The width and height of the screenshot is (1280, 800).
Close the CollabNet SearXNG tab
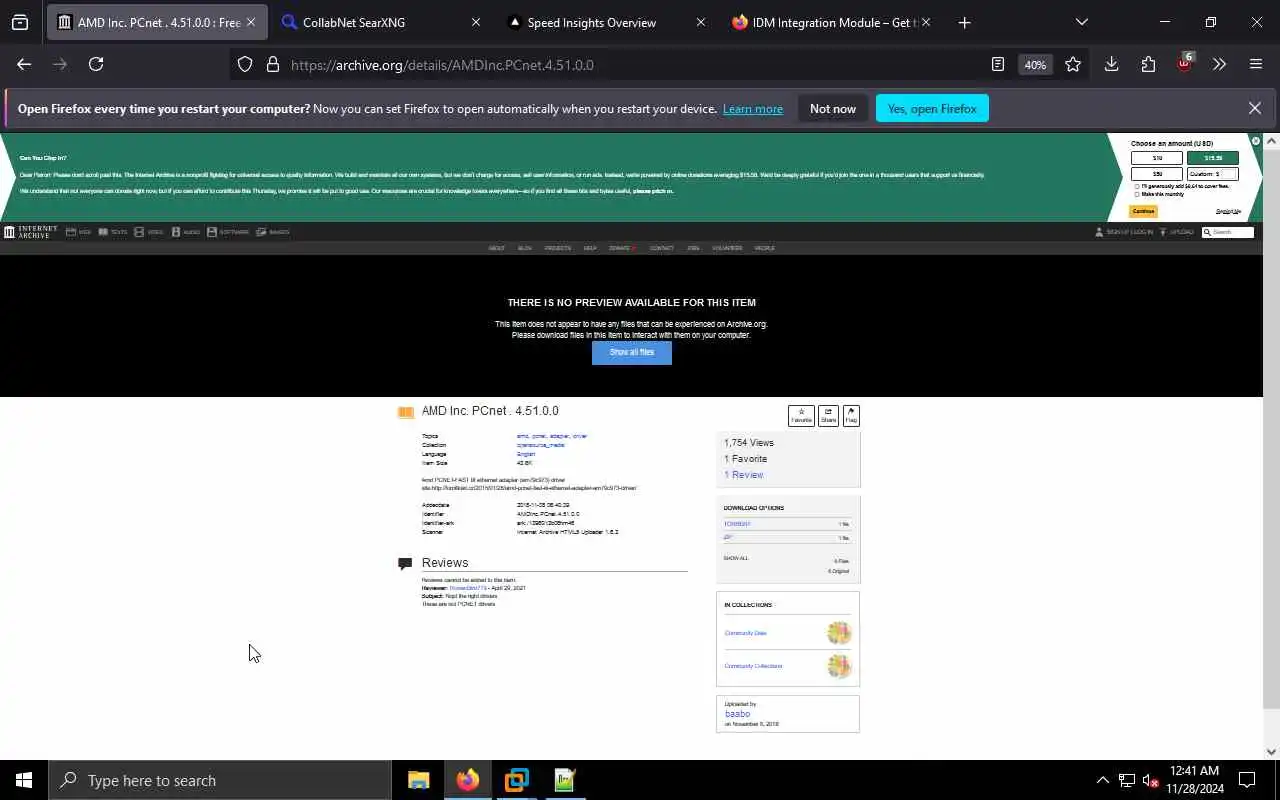pyautogui.click(x=475, y=22)
